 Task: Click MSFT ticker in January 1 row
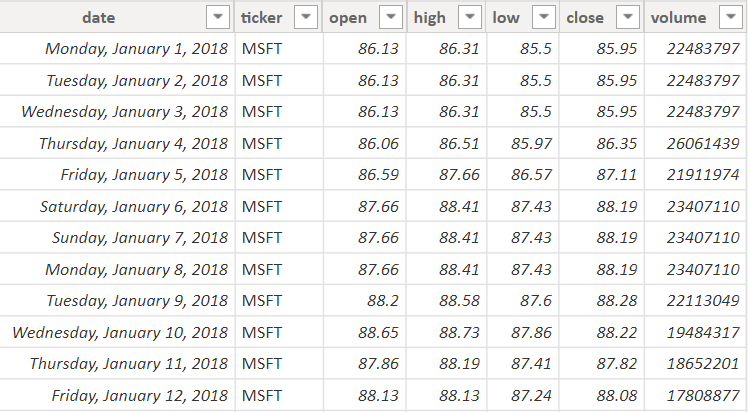pos(262,49)
